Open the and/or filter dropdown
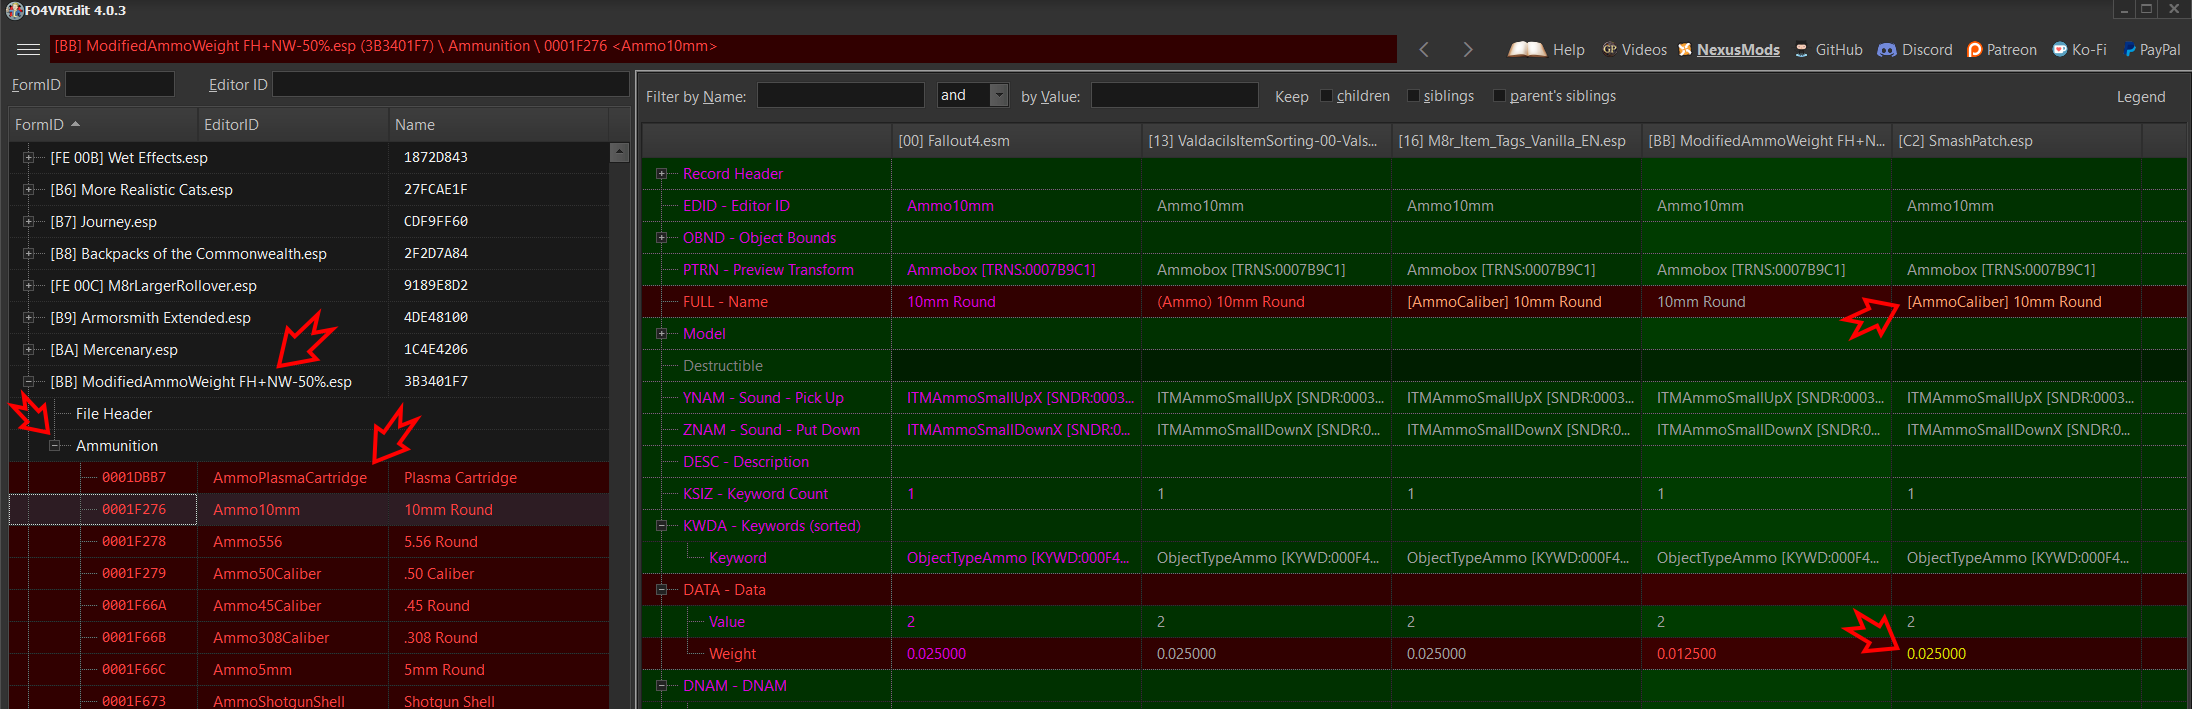 pos(998,95)
